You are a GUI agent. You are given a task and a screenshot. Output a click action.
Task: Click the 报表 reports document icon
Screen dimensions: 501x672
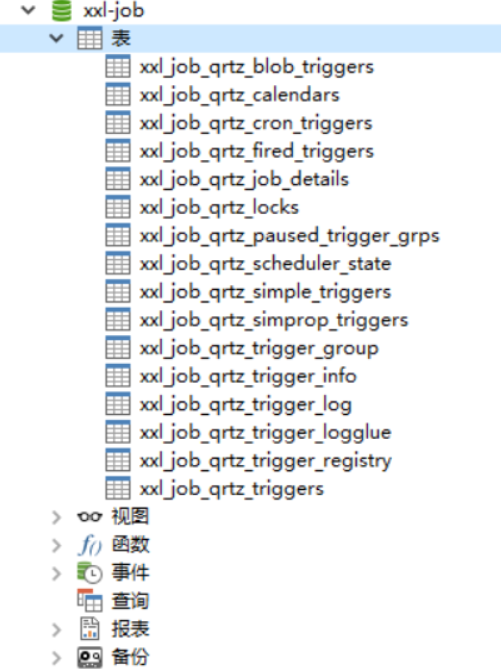coord(90,629)
